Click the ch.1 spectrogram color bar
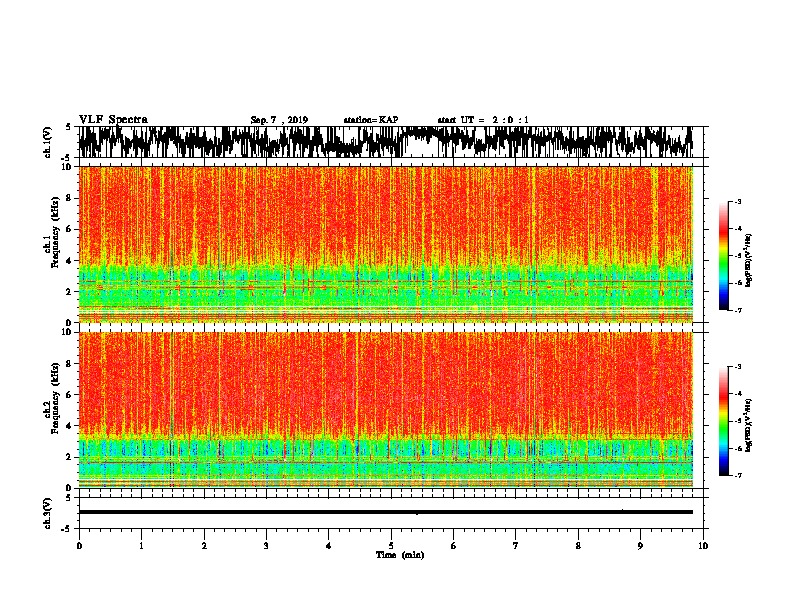Viewport: 792px width, 612px height. 724,256
